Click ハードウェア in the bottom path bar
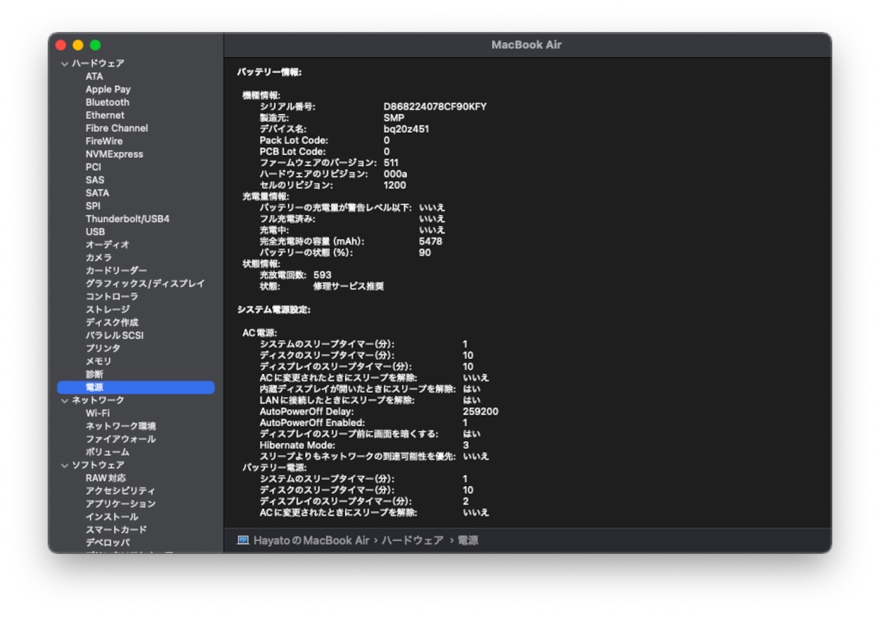The image size is (880, 617). (x=413, y=540)
